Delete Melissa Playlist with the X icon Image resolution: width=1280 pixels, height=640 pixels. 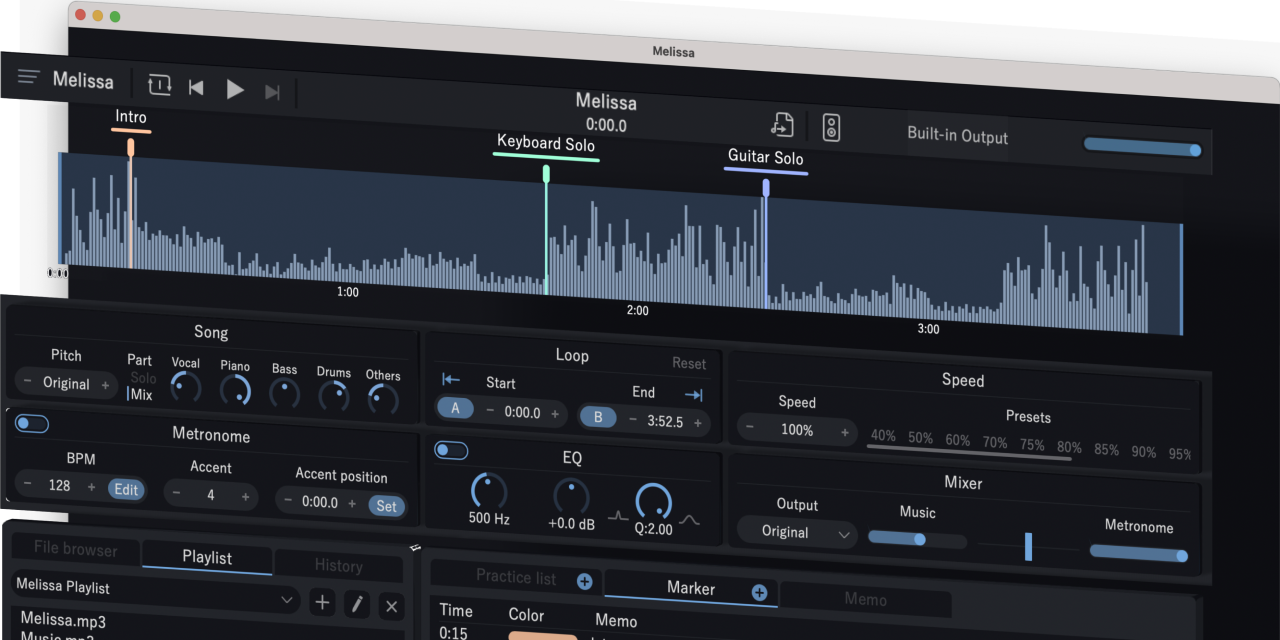click(x=391, y=607)
